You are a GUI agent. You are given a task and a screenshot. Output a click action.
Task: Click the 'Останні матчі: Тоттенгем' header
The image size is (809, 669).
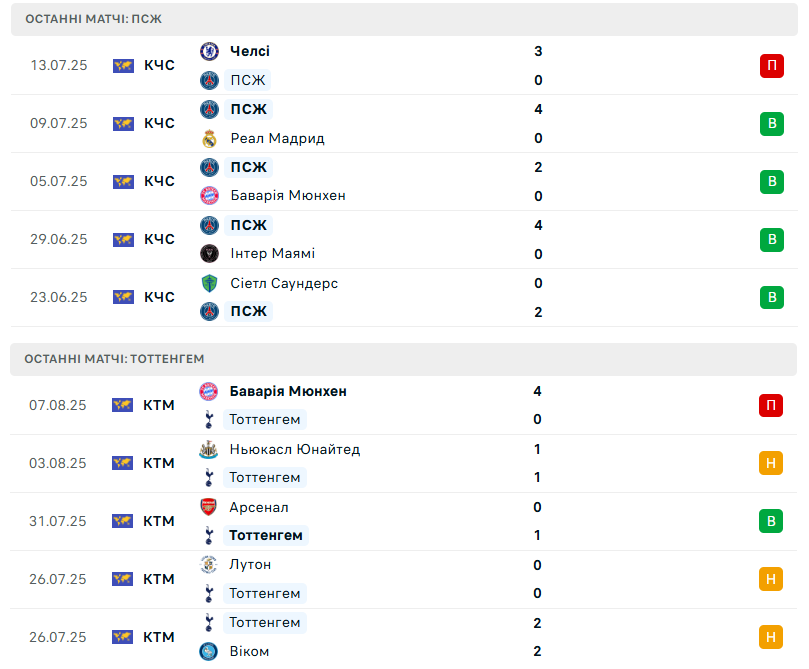pyautogui.click(x=114, y=358)
